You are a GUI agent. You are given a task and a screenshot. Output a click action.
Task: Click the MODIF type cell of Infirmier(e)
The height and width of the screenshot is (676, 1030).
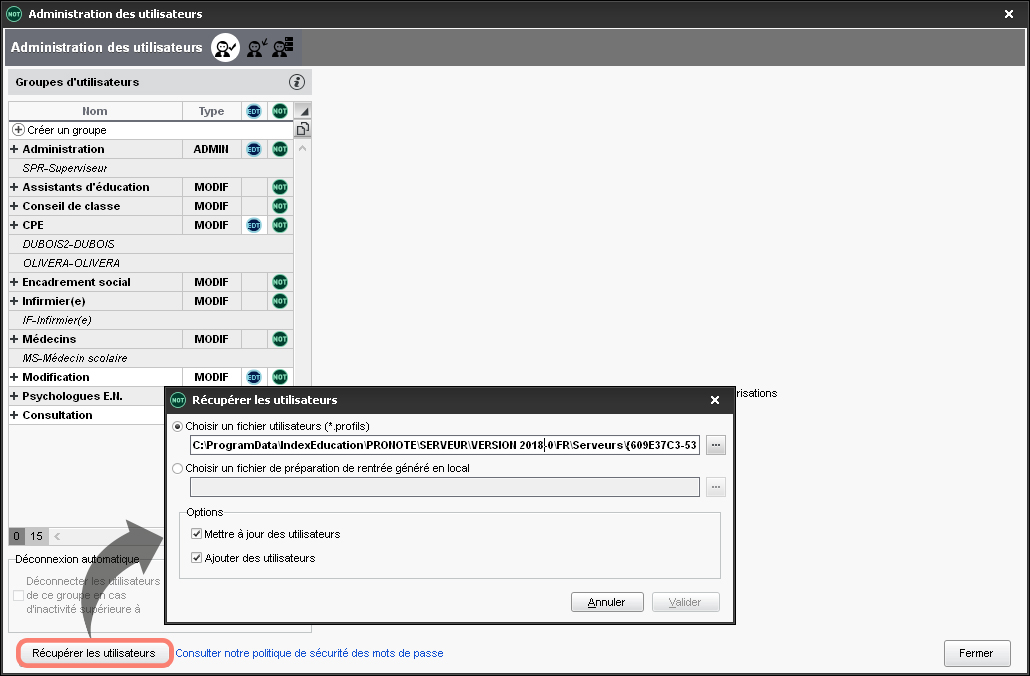(212, 302)
